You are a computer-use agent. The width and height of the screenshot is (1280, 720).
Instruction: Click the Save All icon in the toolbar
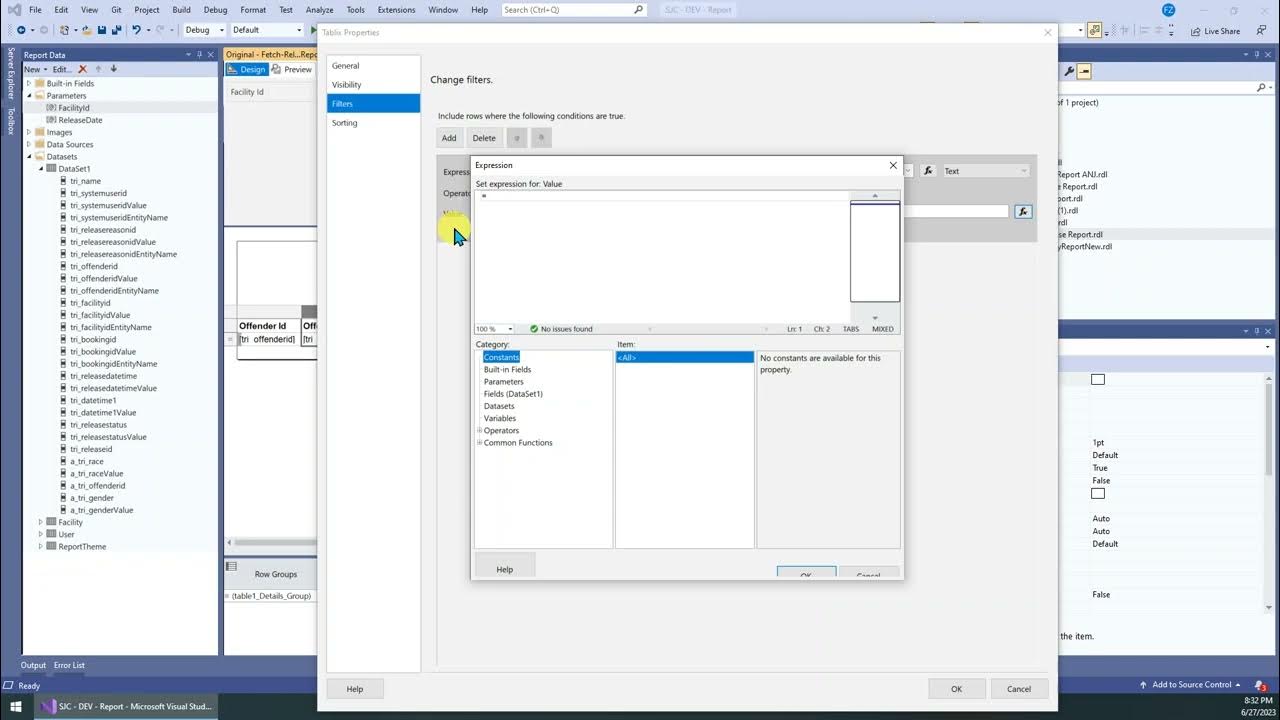point(117,30)
